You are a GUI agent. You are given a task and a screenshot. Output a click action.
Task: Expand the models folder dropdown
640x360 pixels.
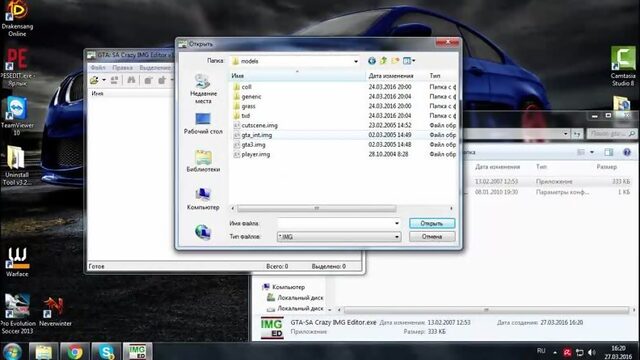pos(356,61)
